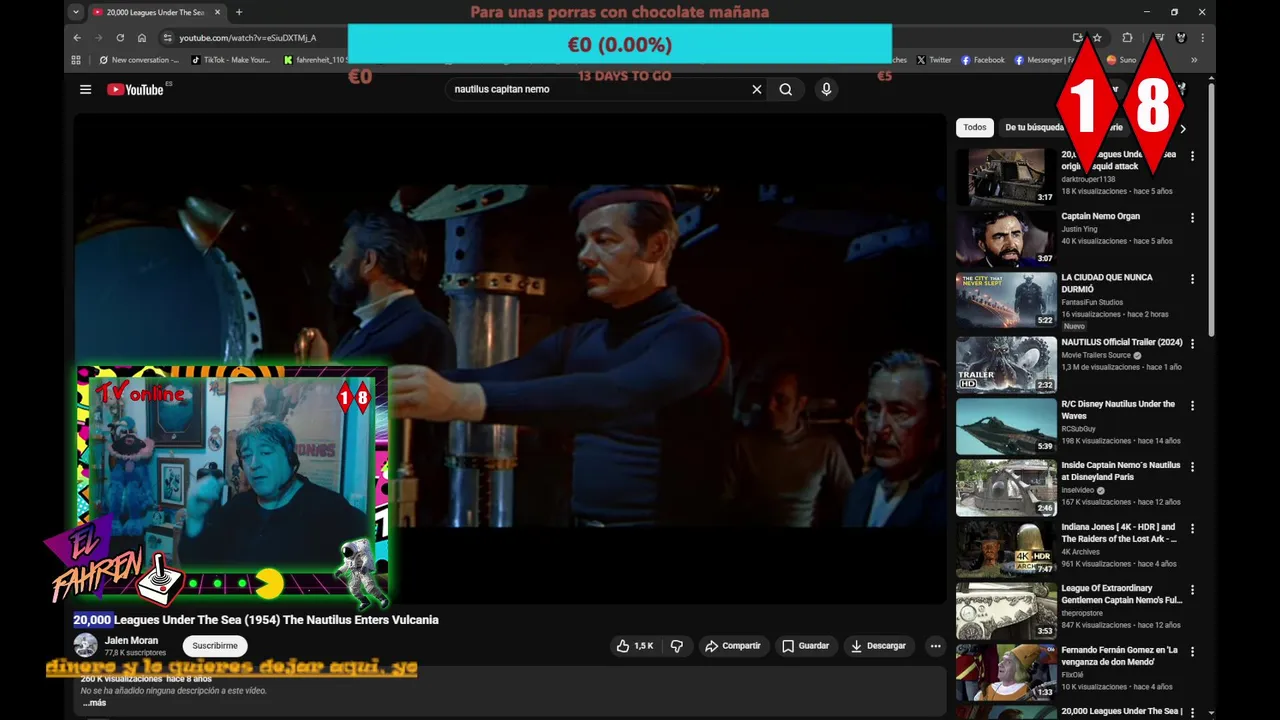Screen dimensions: 1280x720
Task: Reload the page in the browser toolbar
Action: coord(120,37)
